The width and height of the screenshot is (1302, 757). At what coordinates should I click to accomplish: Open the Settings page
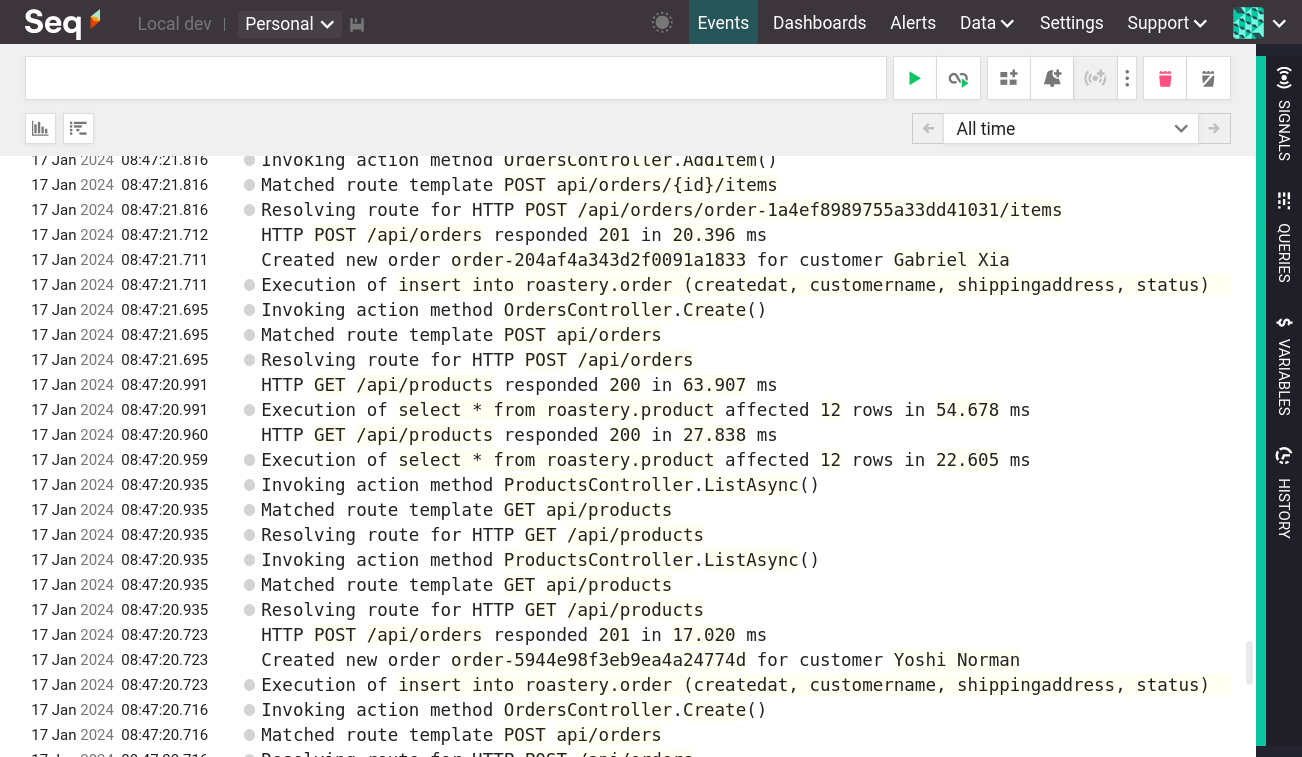click(1071, 23)
